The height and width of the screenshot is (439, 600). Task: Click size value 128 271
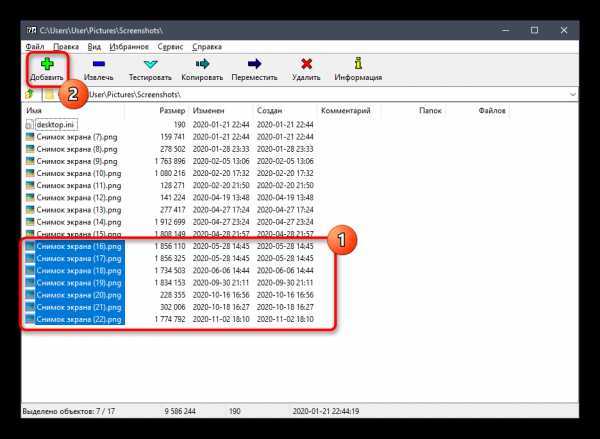(173, 185)
